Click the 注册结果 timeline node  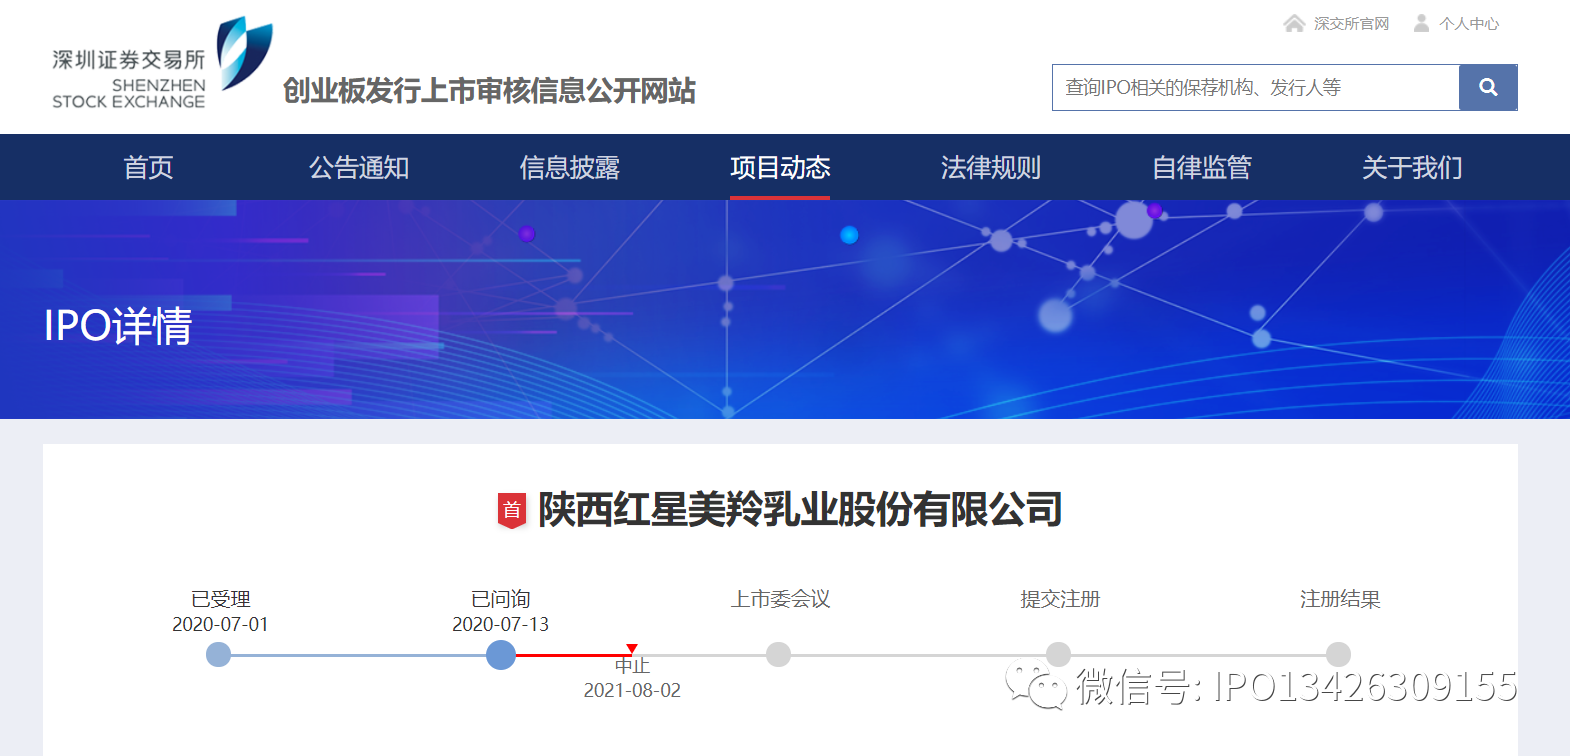point(1338,655)
